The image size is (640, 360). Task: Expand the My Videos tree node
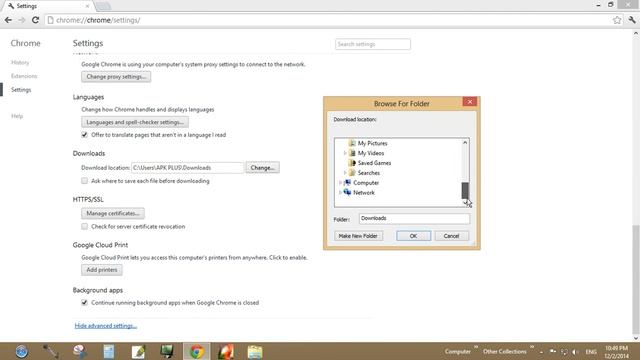[345, 153]
